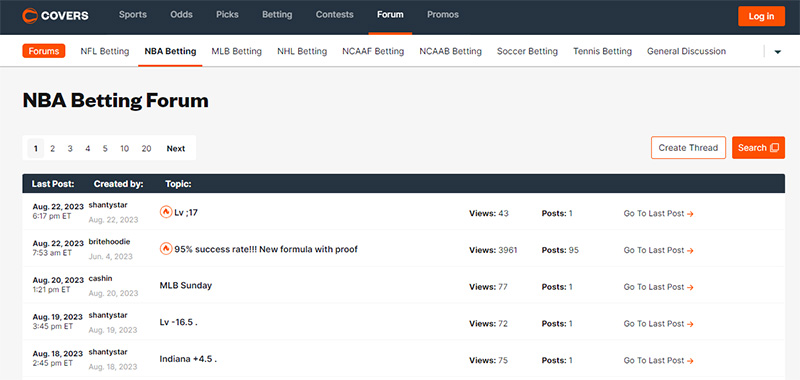Screen dimensions: 800x380
Task: Click the Next page link
Action: 176,148
